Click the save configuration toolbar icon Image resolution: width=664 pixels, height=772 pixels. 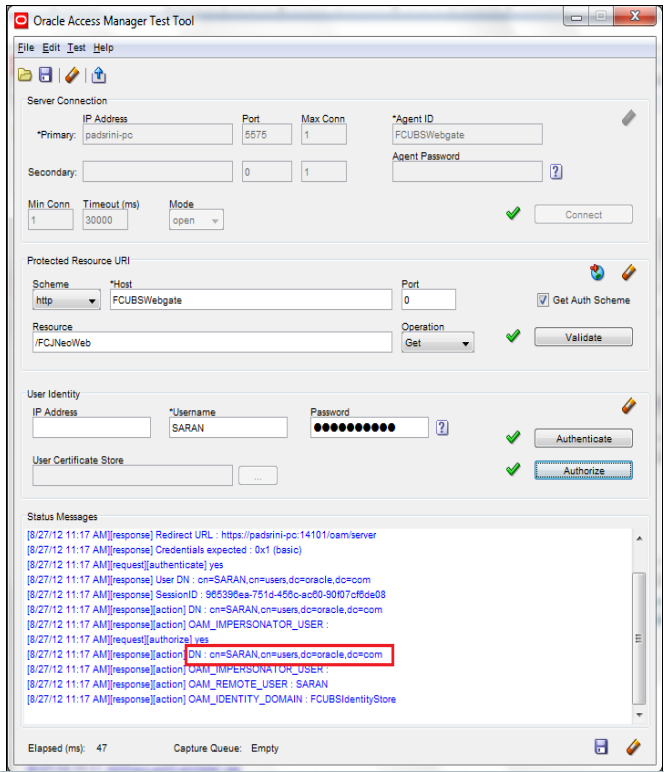coord(45,75)
